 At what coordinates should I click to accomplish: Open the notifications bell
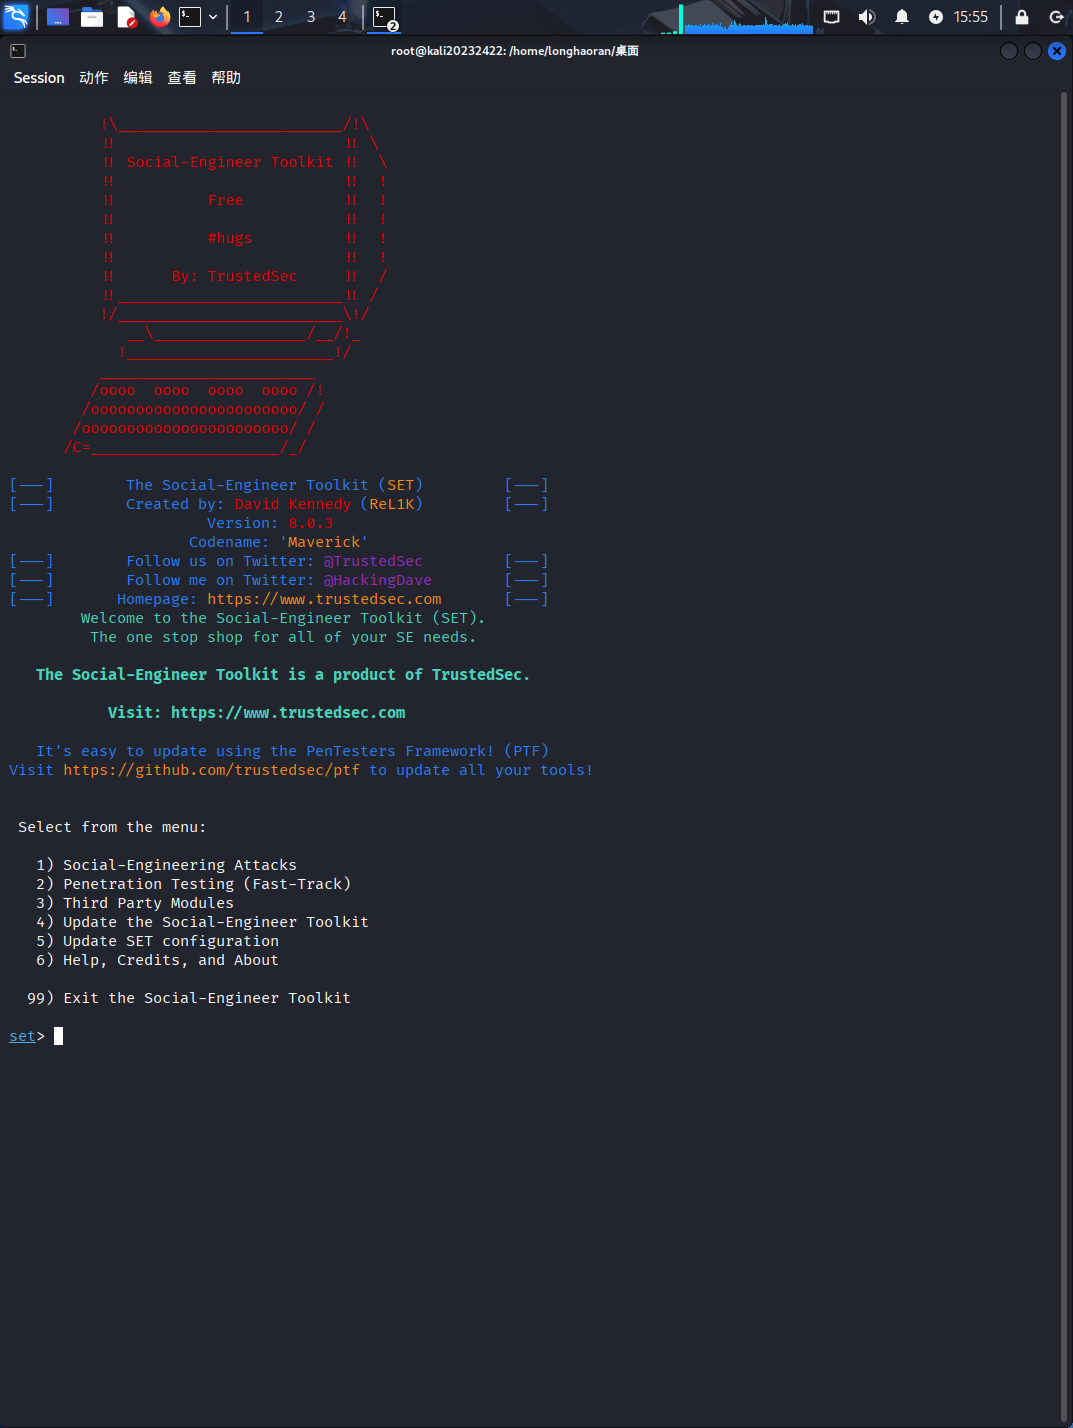point(902,17)
